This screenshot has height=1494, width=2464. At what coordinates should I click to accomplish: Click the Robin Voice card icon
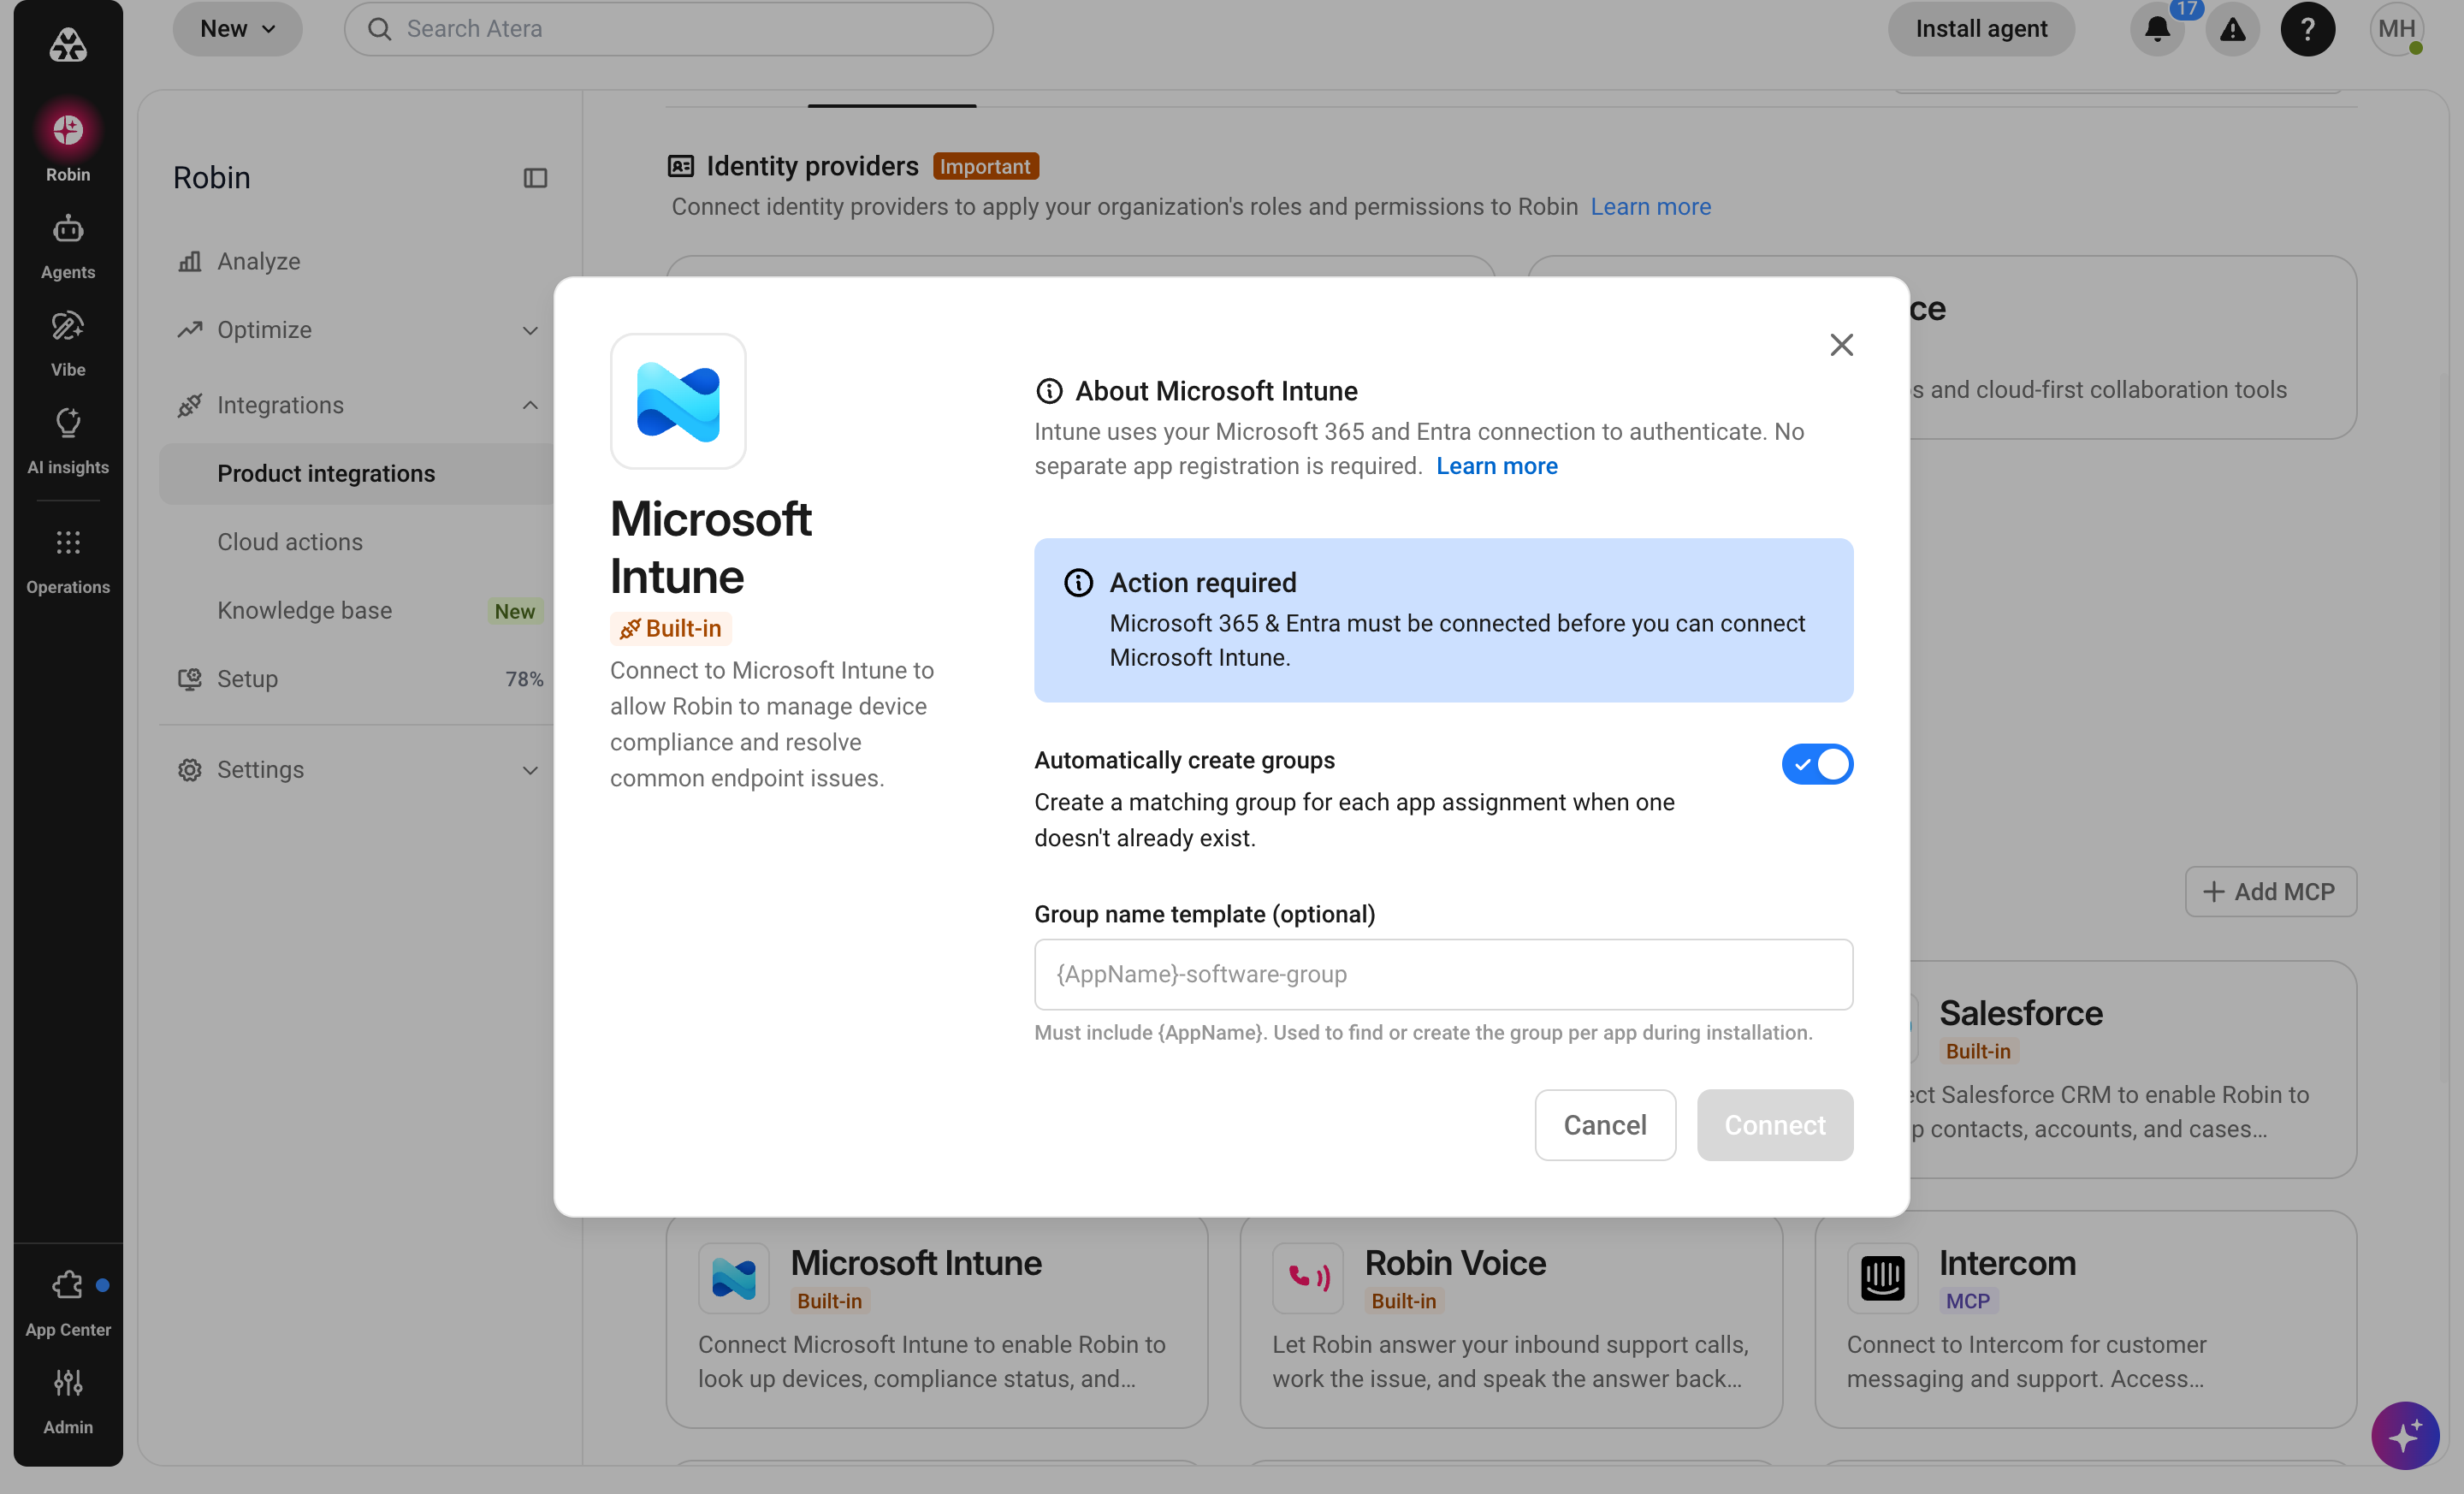[x=1307, y=1278]
